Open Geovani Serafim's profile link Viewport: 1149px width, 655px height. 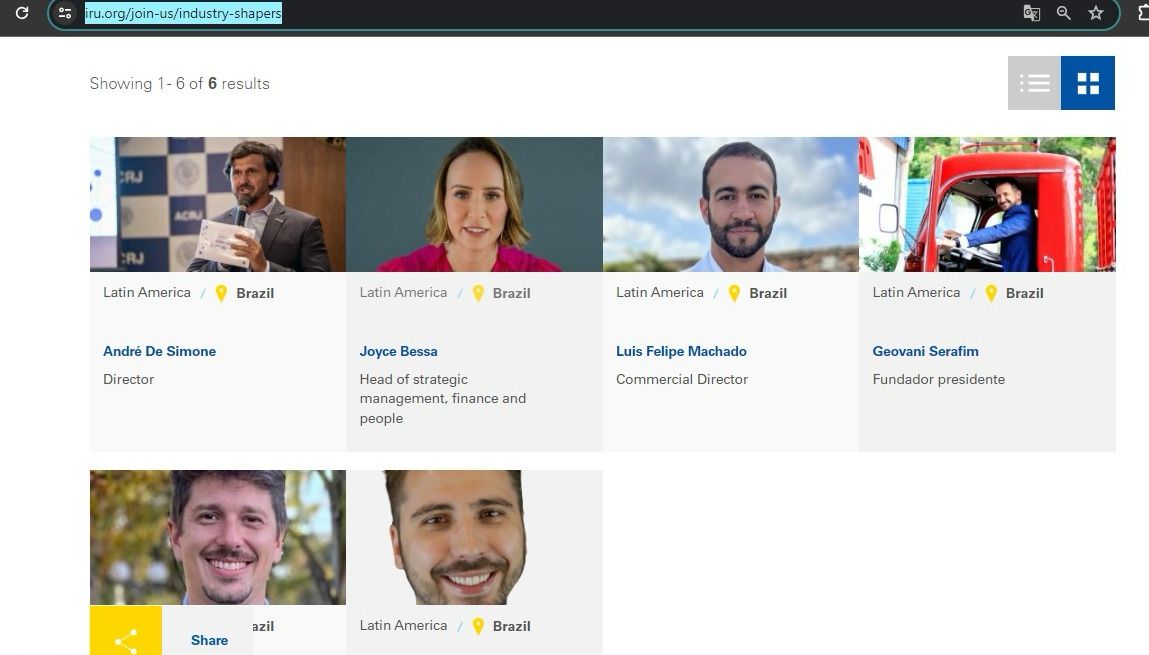(x=925, y=351)
